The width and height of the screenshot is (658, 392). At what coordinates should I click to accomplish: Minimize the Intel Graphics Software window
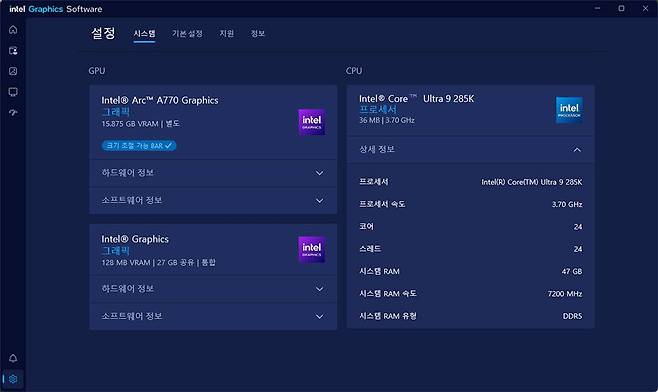pos(598,8)
